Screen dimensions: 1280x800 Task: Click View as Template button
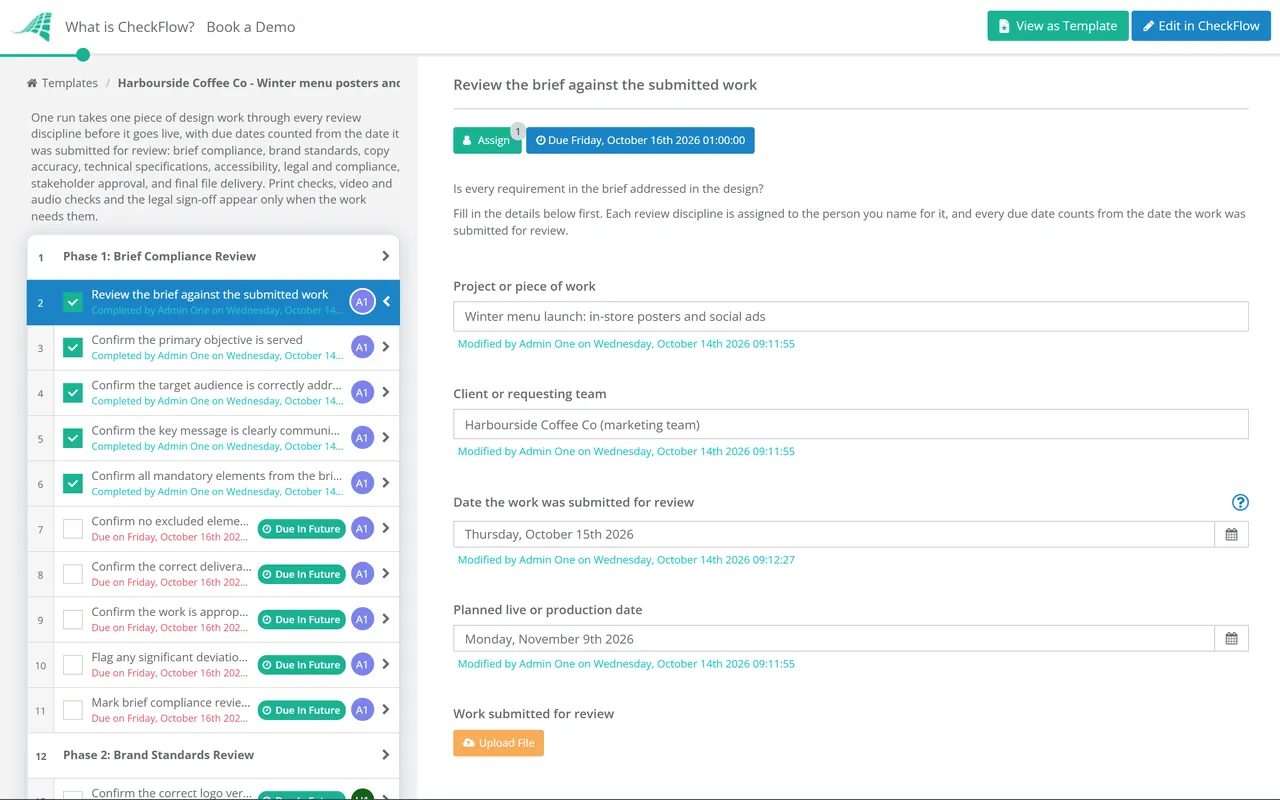click(x=1058, y=26)
